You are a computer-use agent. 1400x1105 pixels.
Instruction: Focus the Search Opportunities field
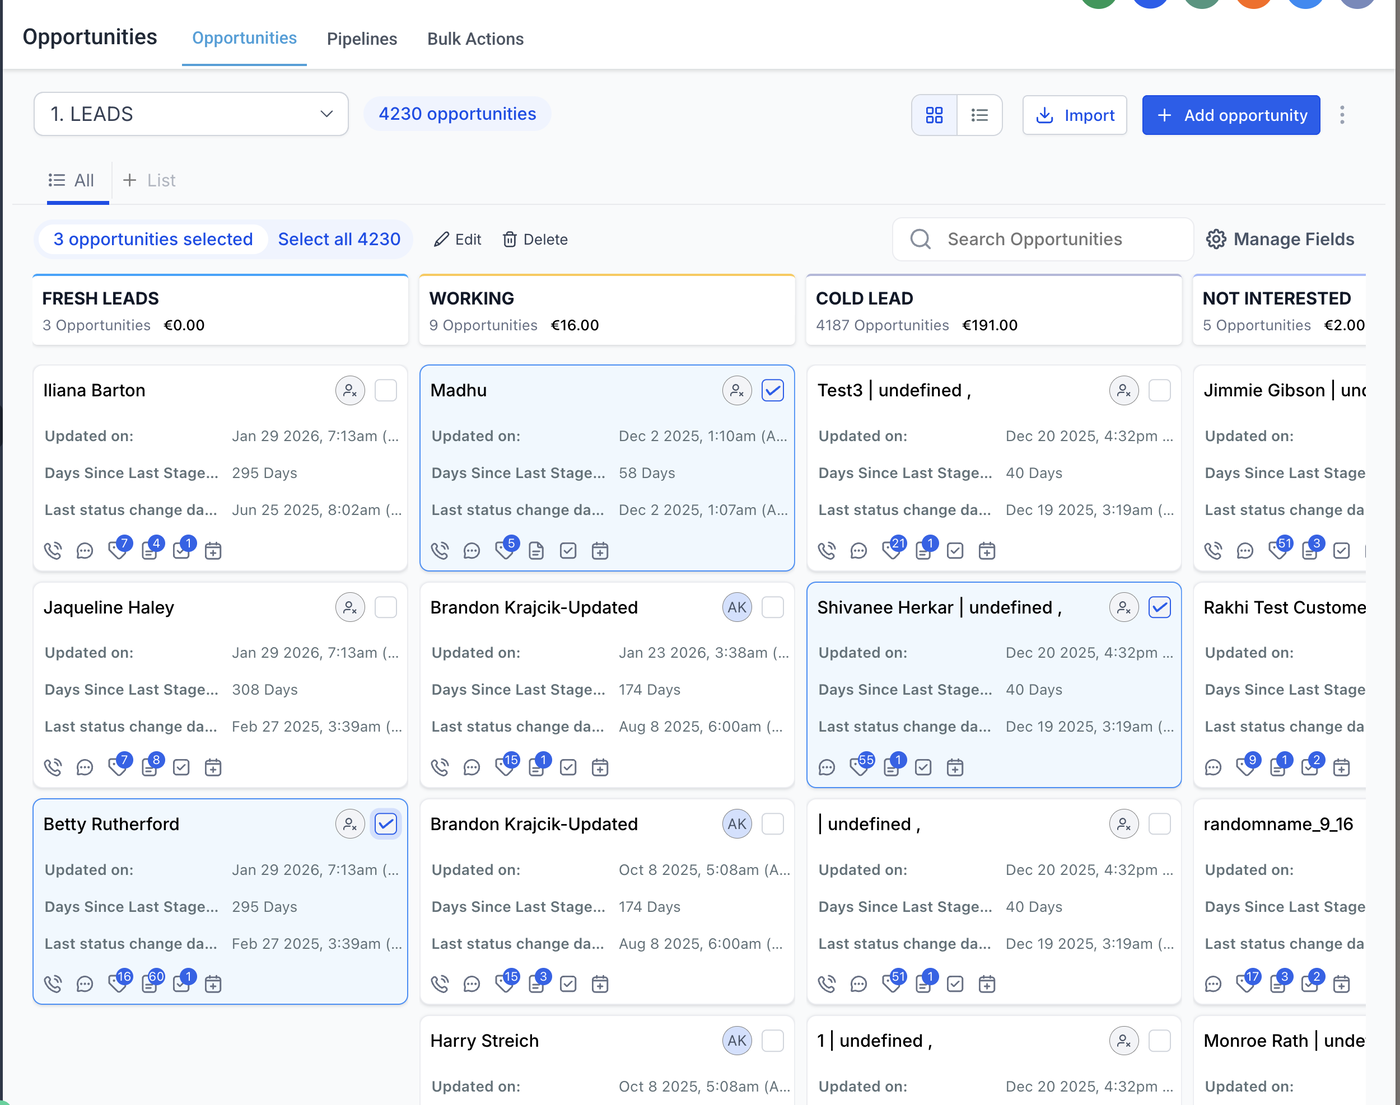tap(1043, 239)
